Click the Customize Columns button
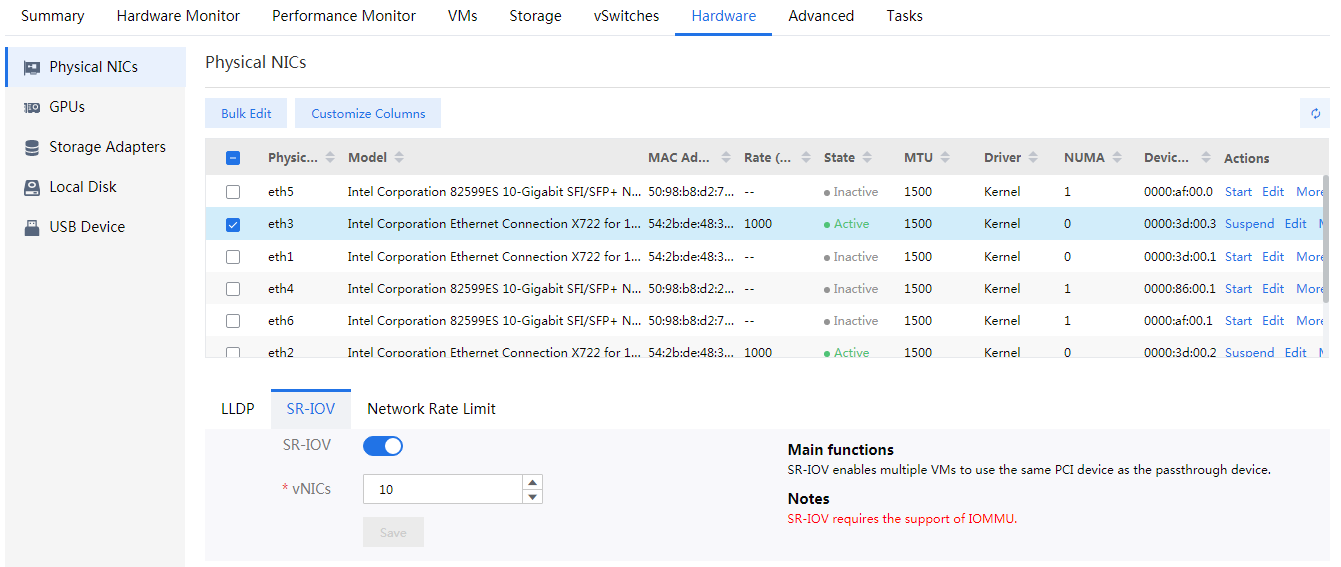 pos(368,114)
